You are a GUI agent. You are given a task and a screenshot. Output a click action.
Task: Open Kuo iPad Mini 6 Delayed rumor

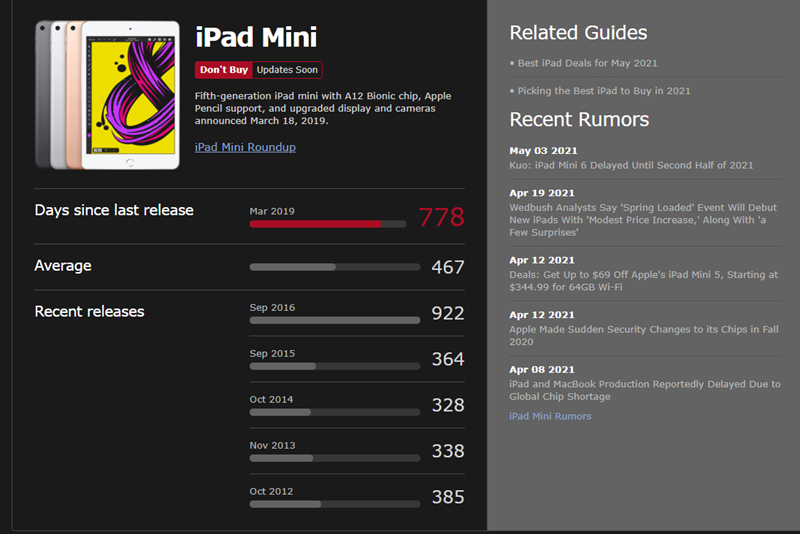(x=631, y=165)
